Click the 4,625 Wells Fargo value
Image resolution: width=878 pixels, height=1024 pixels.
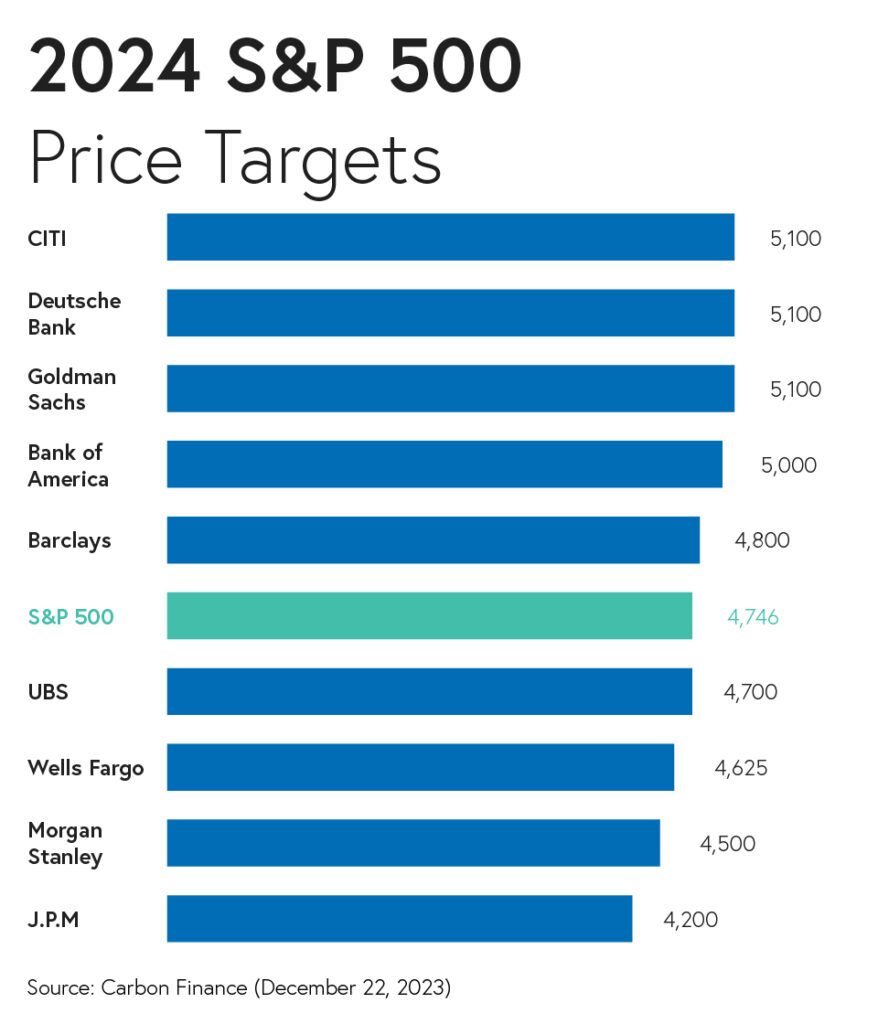(x=741, y=768)
